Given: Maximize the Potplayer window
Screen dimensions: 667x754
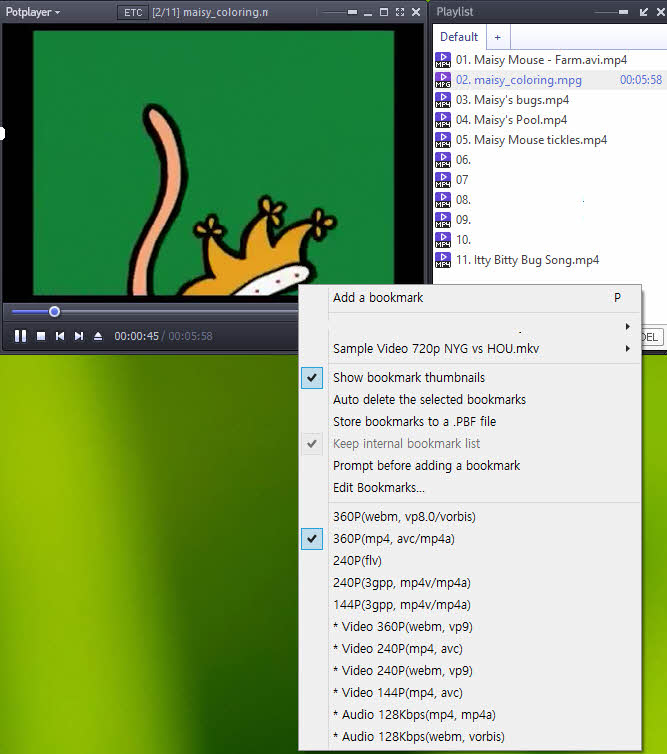Looking at the screenshot, I should pos(384,12).
